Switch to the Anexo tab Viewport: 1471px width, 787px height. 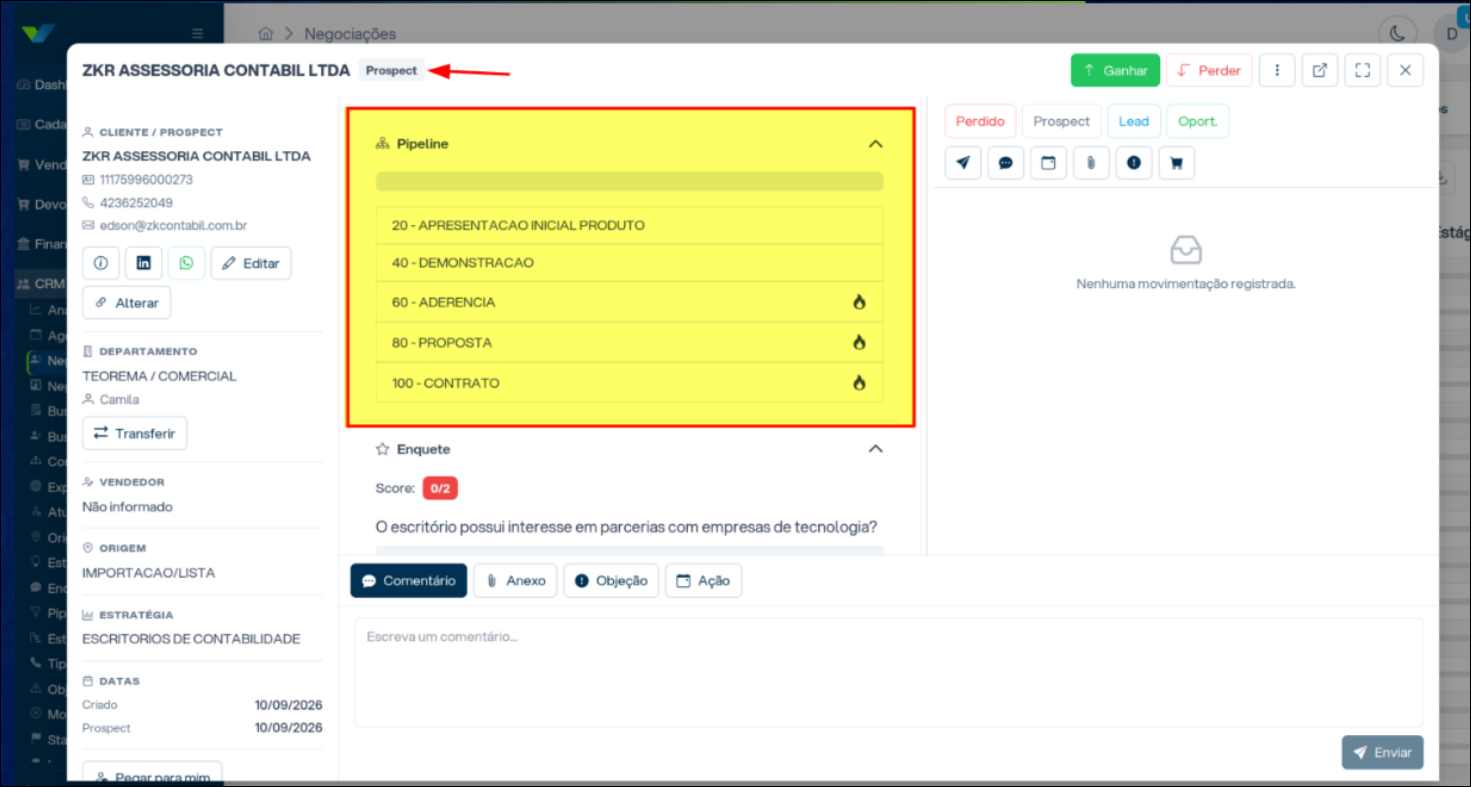(515, 581)
